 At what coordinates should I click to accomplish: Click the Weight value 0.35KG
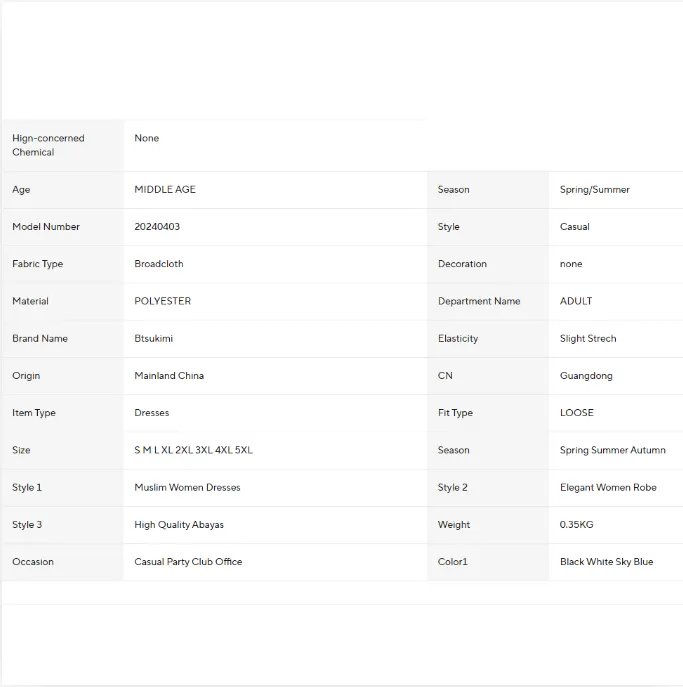[577, 524]
